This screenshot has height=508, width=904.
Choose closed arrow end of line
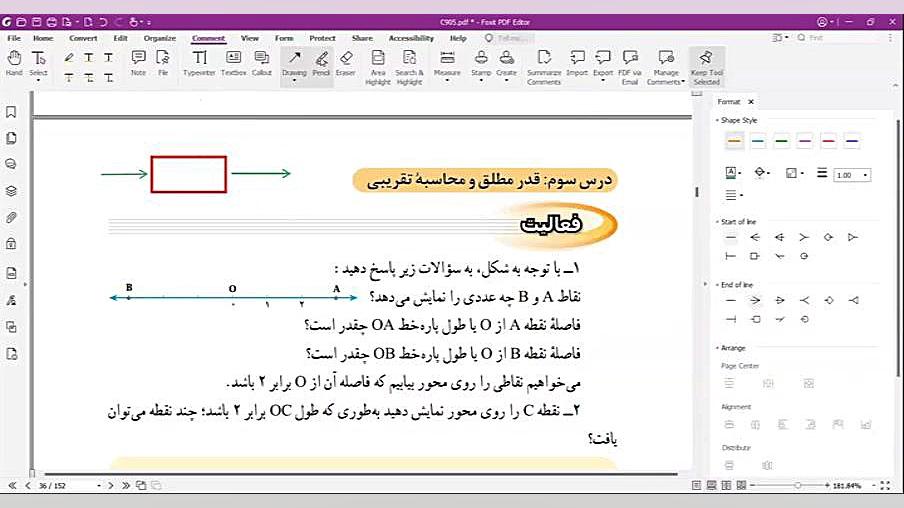pos(780,300)
